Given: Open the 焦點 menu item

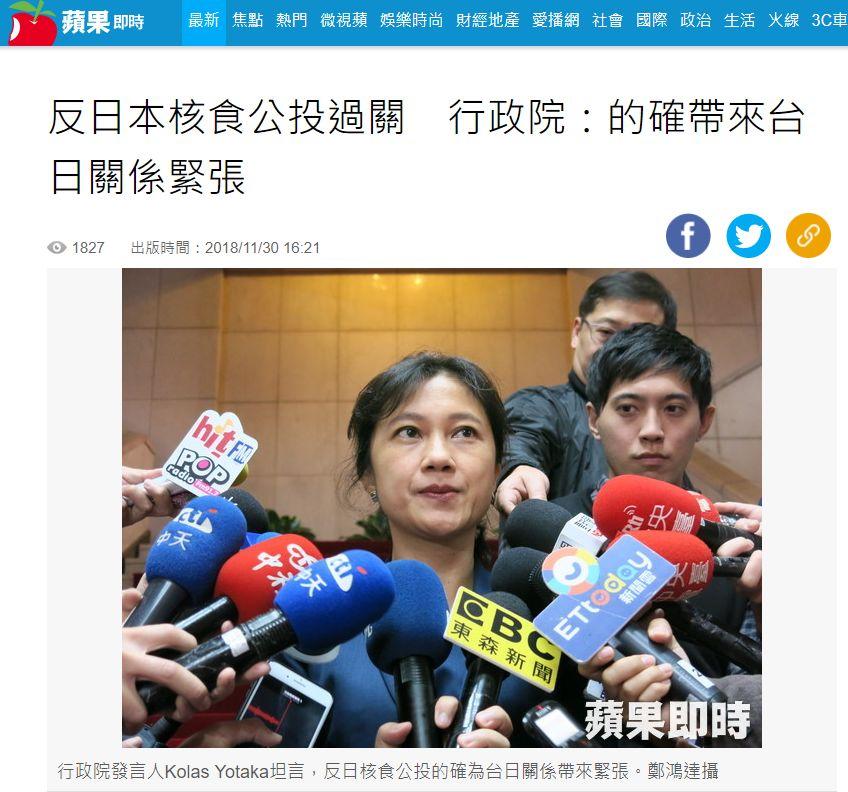Looking at the screenshot, I should coord(247,21).
